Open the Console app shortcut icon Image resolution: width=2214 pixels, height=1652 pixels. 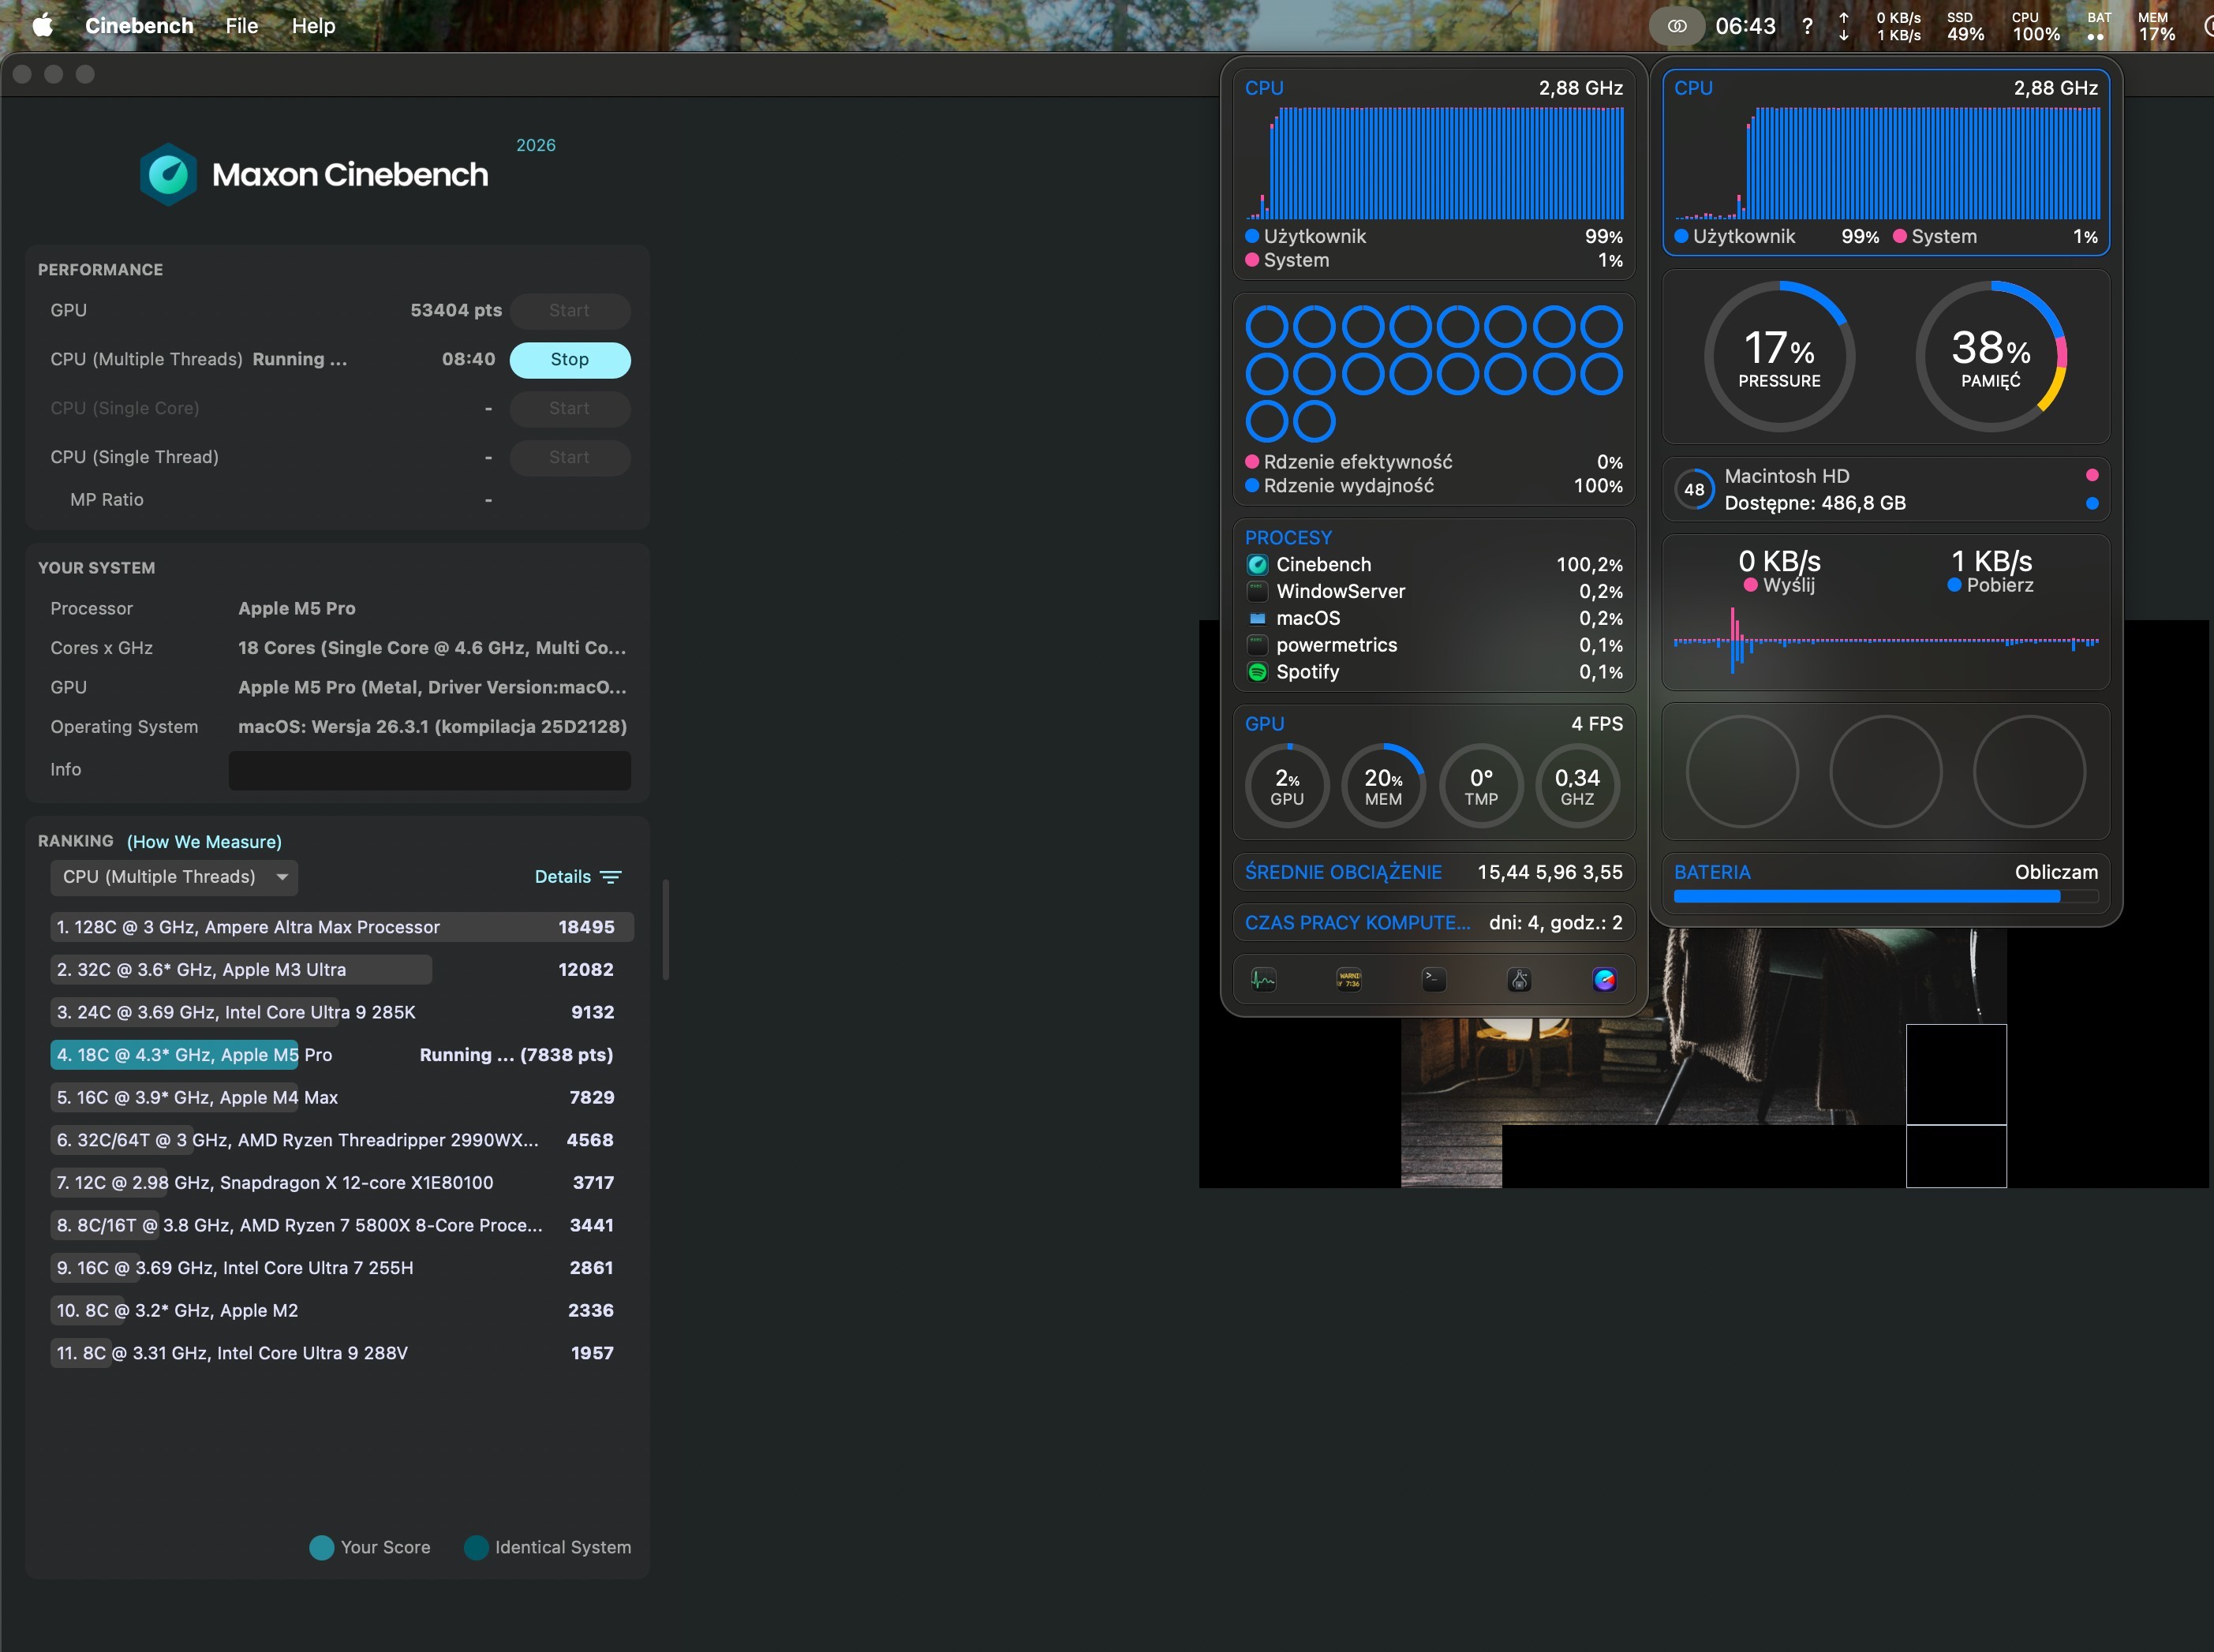click(x=1348, y=979)
